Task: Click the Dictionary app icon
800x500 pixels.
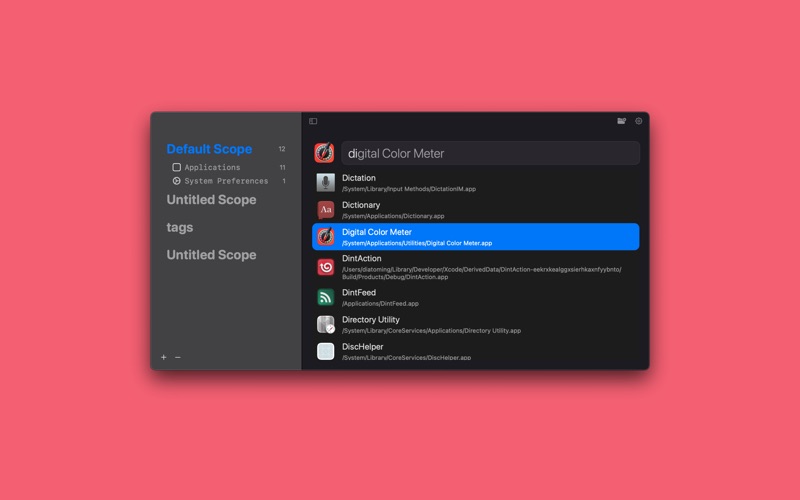Action: pos(326,209)
